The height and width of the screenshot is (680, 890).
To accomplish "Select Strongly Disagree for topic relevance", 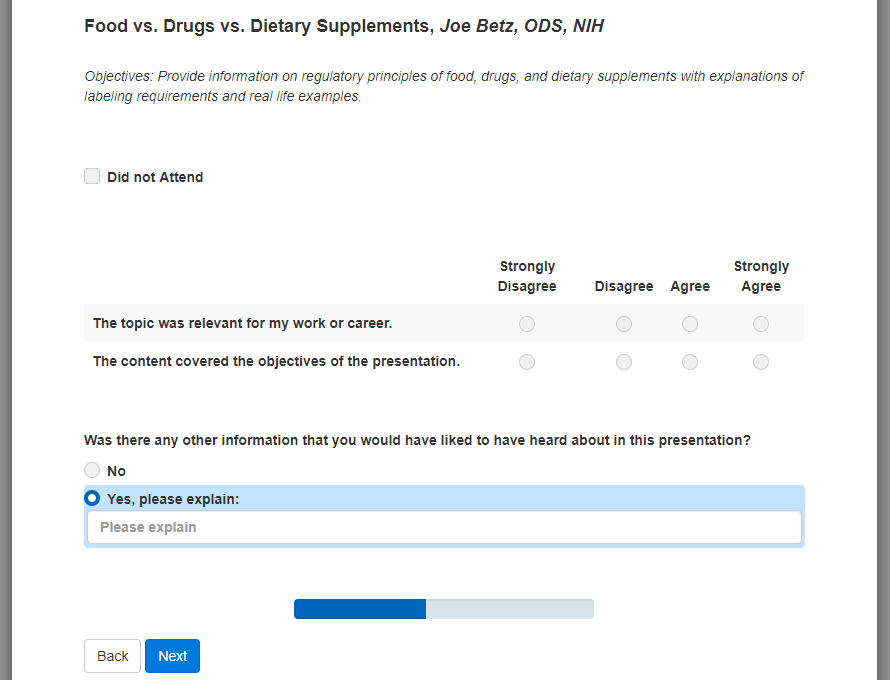I will (x=527, y=324).
